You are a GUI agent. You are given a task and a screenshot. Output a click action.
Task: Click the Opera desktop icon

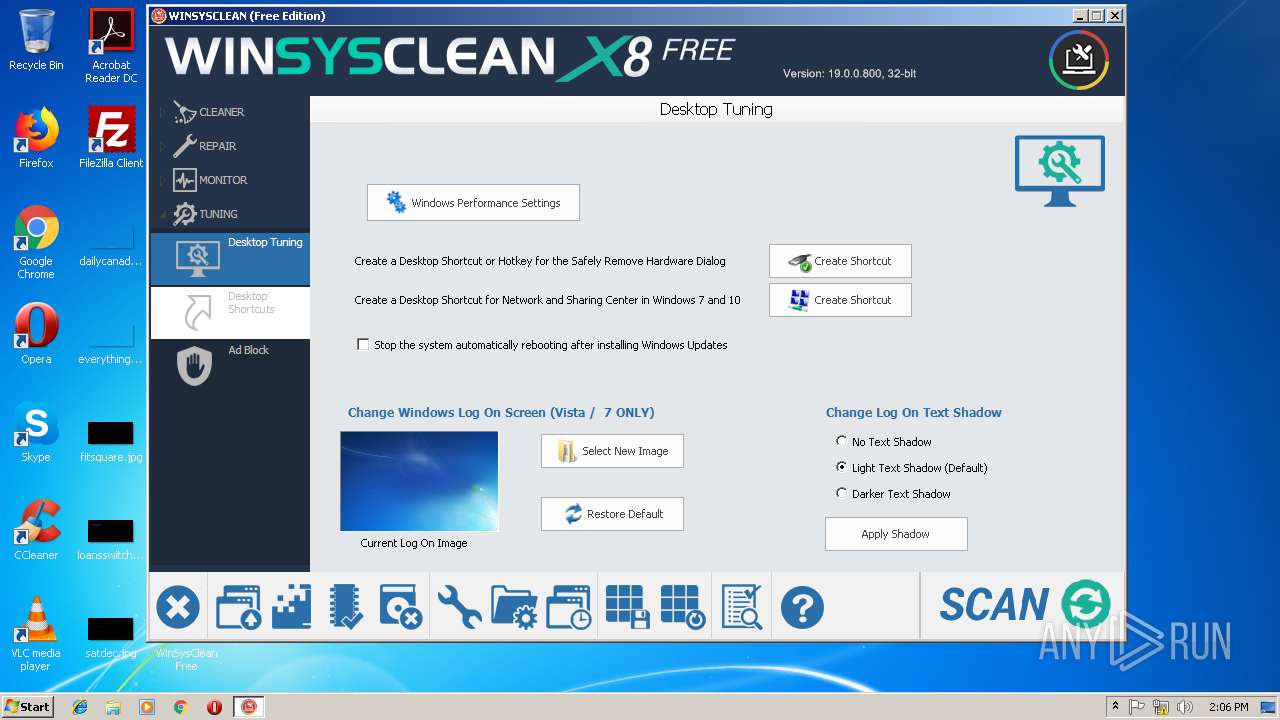(x=36, y=334)
